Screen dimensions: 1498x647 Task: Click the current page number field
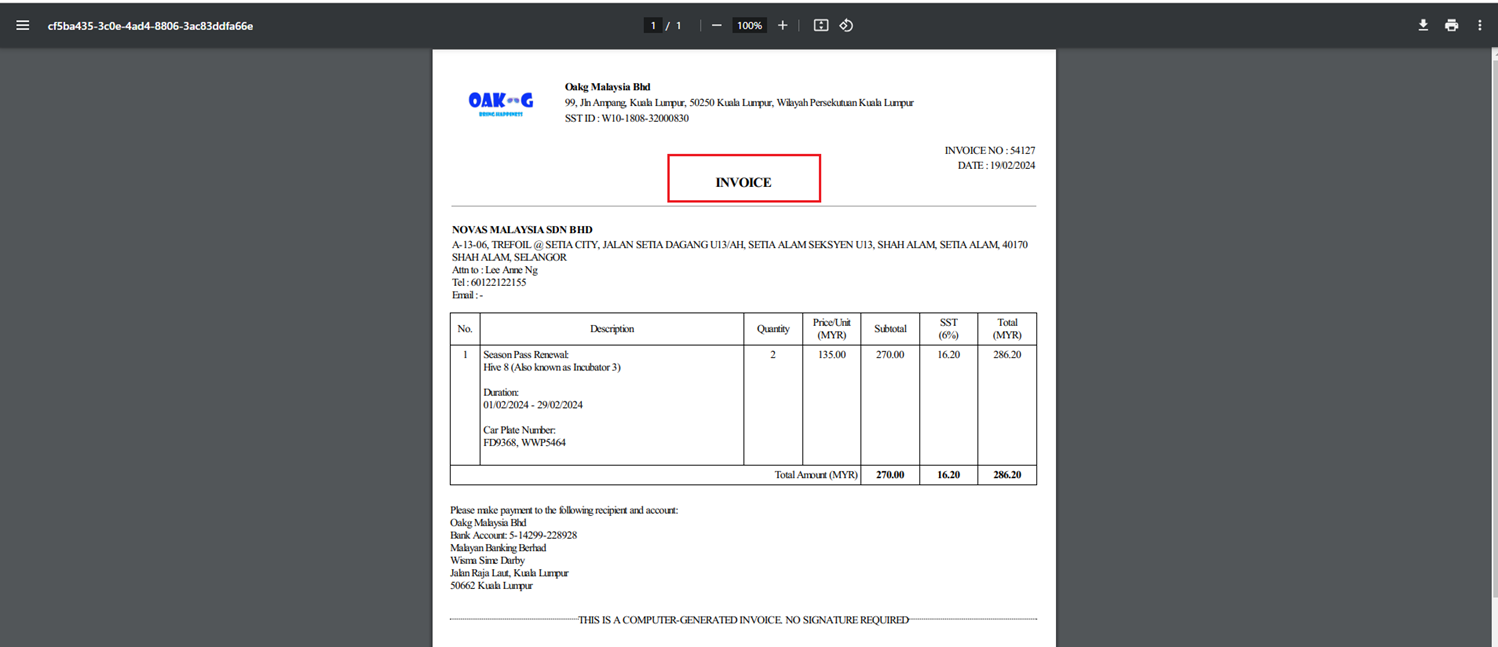click(653, 25)
